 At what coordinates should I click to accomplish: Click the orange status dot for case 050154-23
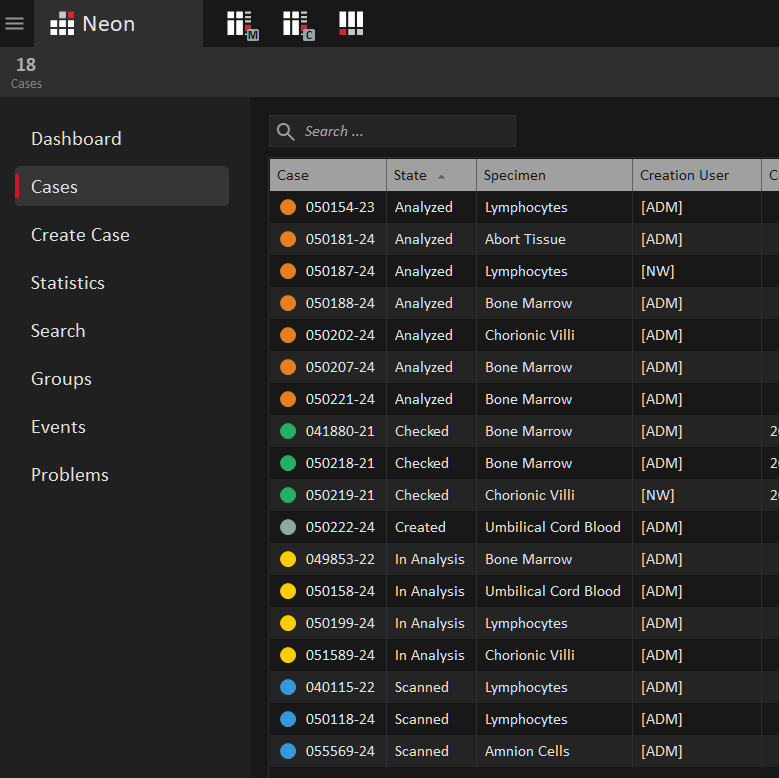pos(288,207)
